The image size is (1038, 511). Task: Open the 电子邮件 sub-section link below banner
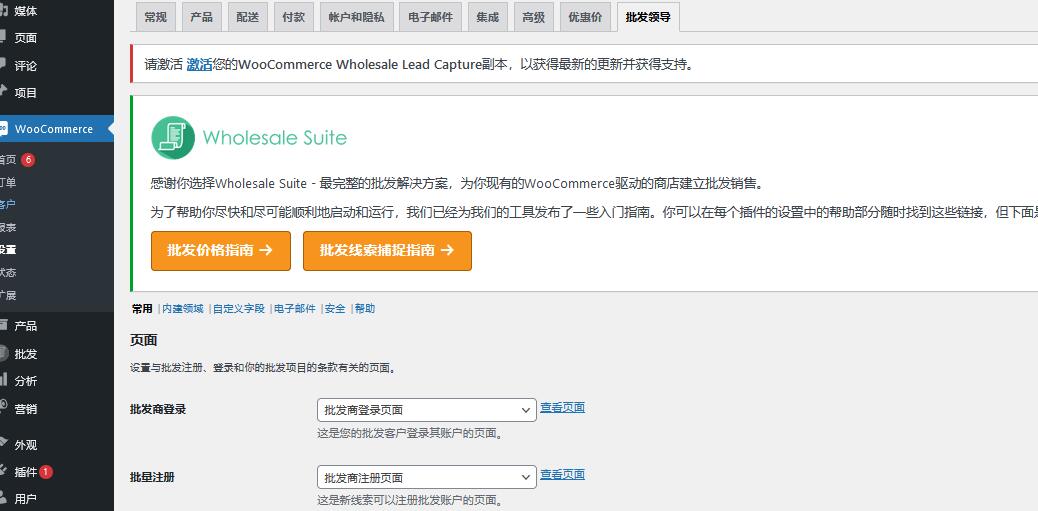coord(295,308)
